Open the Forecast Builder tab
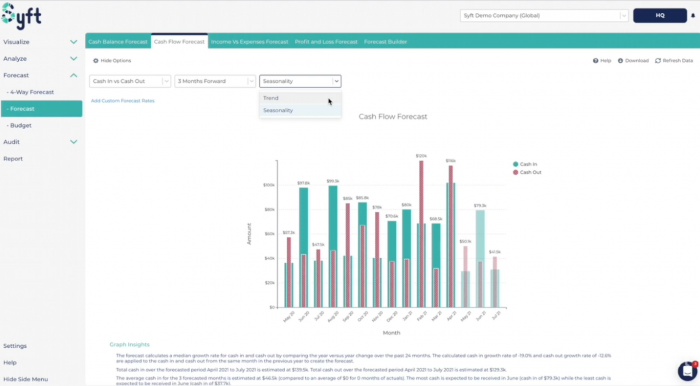 (x=385, y=42)
